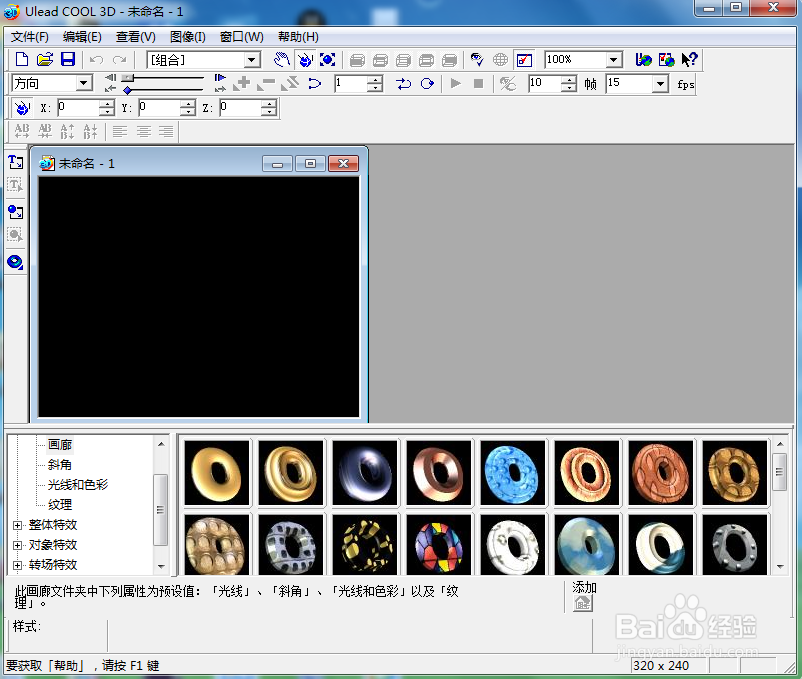
Task: Choose the dark chrome ring thumbnail
Action: (x=365, y=473)
